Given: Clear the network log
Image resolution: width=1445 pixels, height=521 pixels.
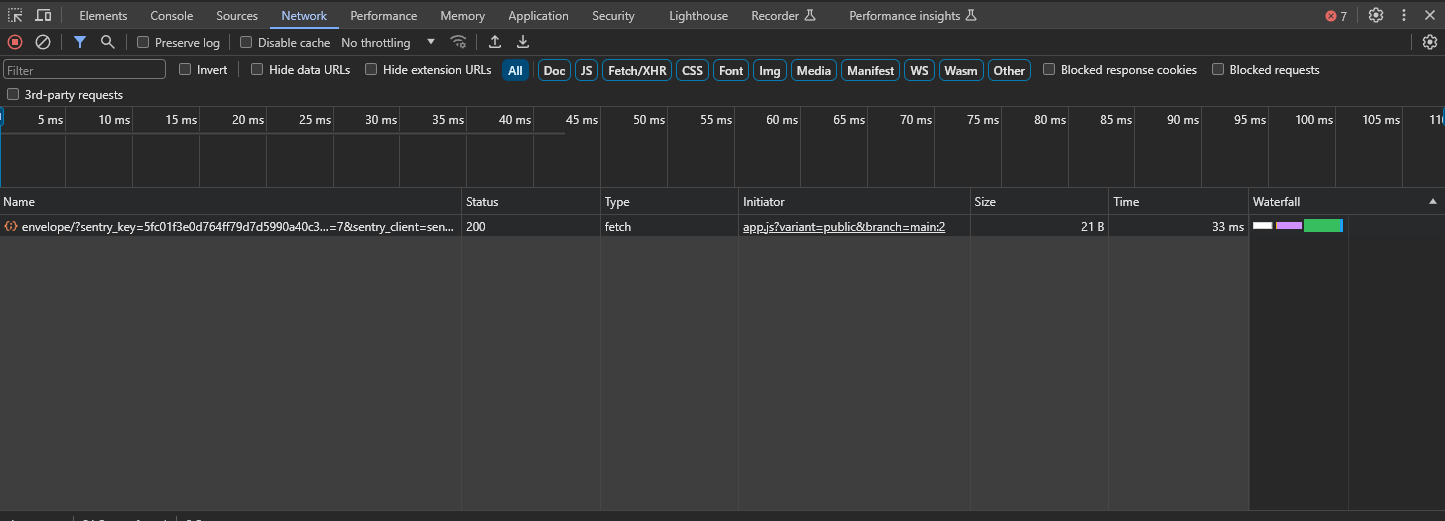Looking at the screenshot, I should (43, 42).
